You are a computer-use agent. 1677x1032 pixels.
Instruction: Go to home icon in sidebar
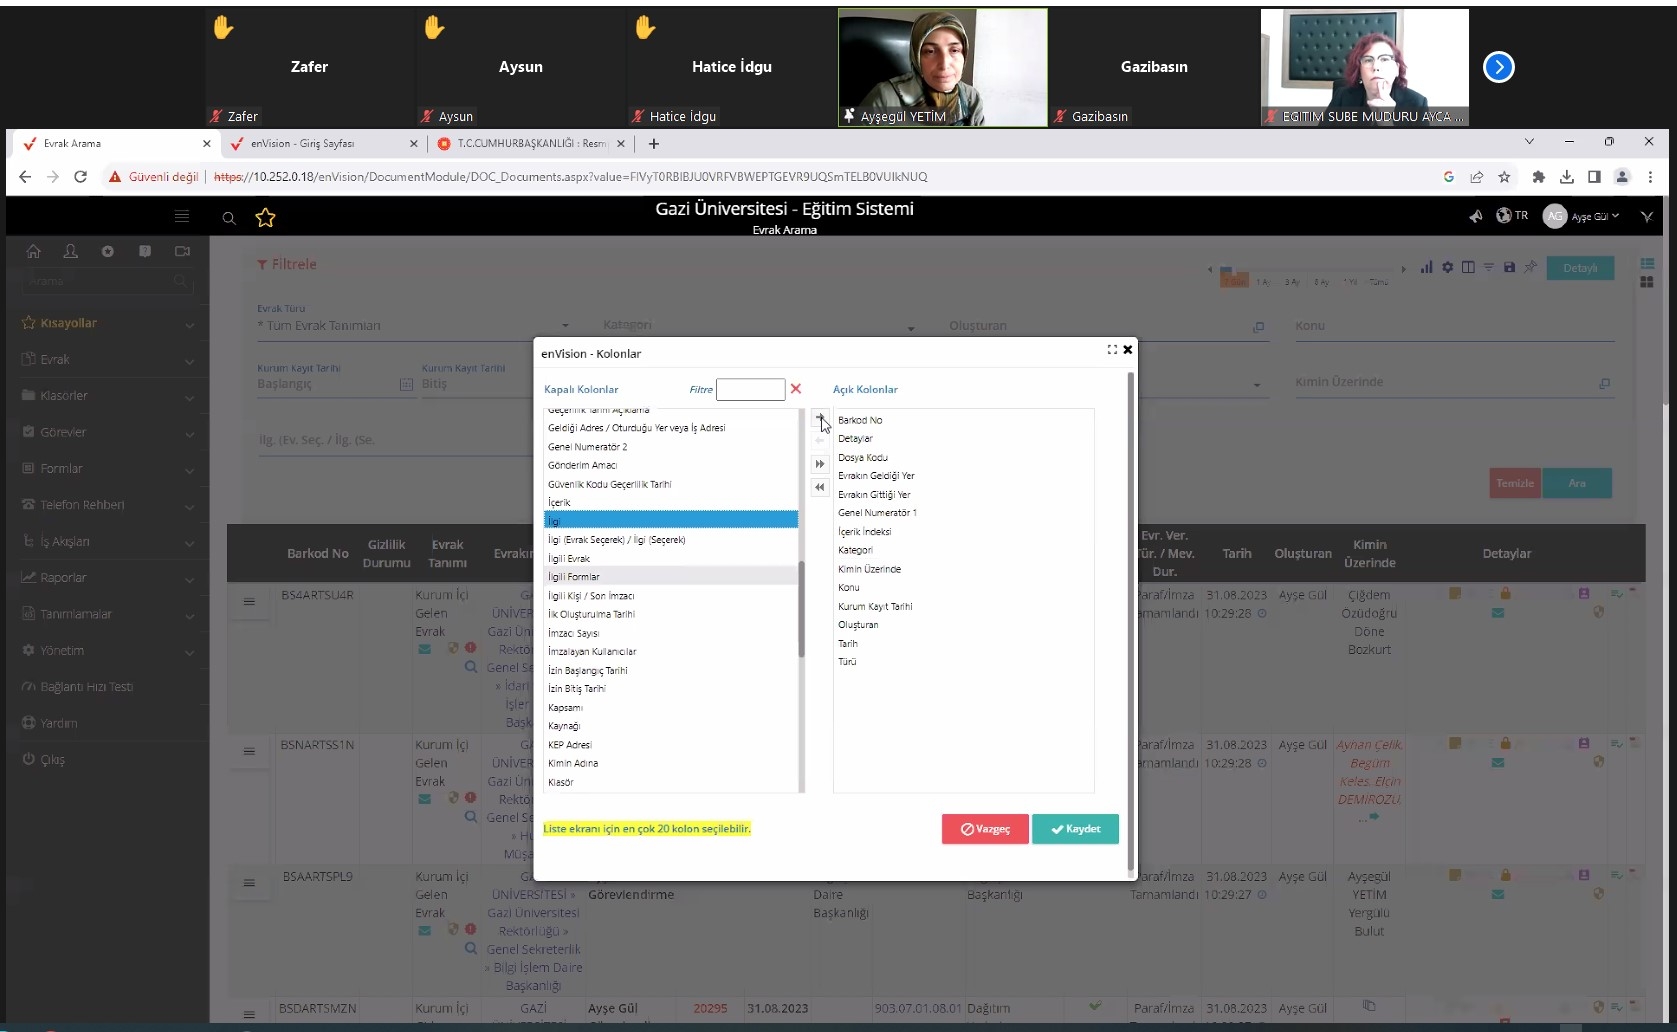click(33, 251)
